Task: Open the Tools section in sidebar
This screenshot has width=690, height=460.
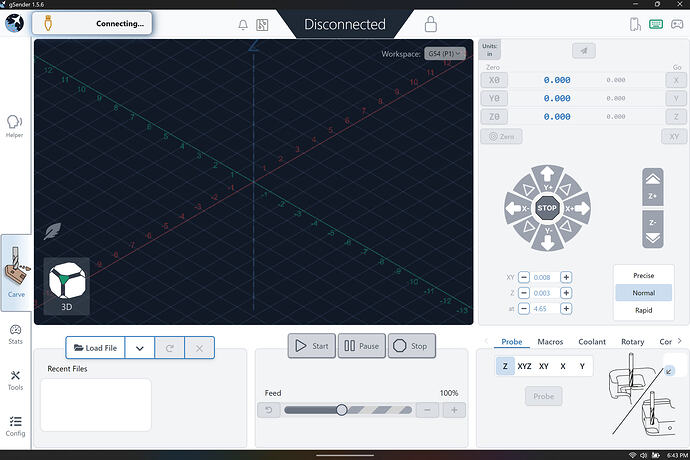Action: coord(15,379)
